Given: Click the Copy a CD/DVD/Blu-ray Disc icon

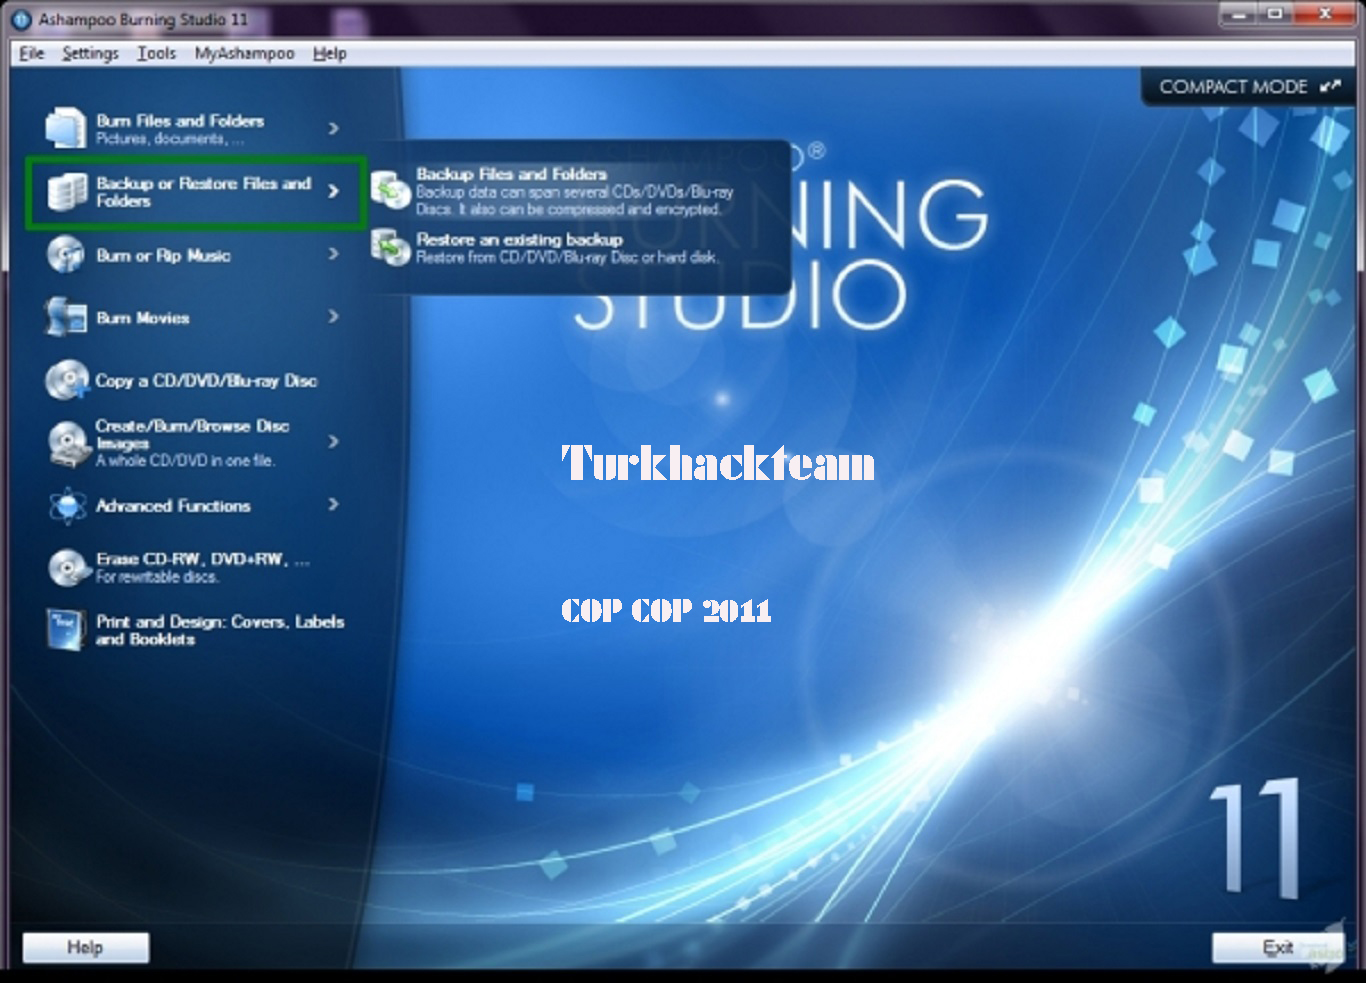Looking at the screenshot, I should point(66,380).
